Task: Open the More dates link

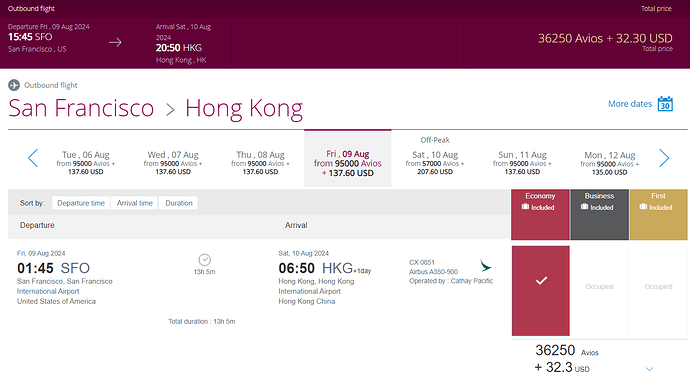Action: (x=630, y=104)
